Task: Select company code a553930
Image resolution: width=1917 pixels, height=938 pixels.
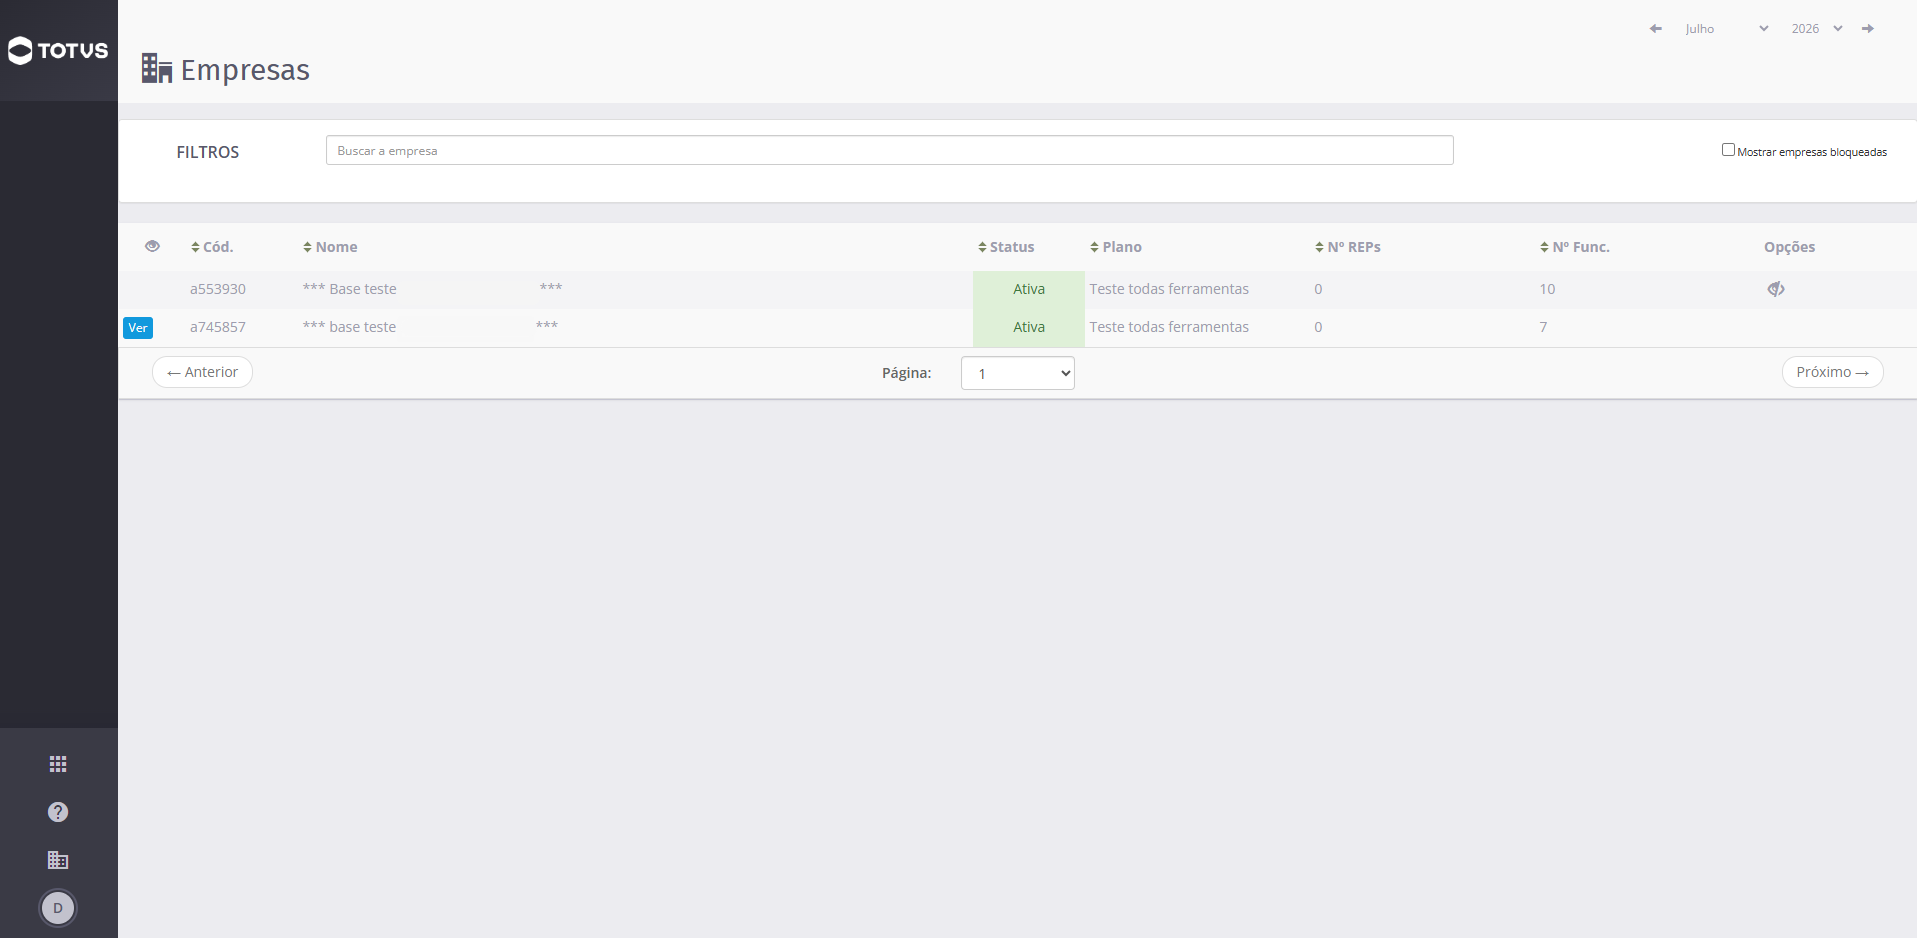Action: (218, 289)
